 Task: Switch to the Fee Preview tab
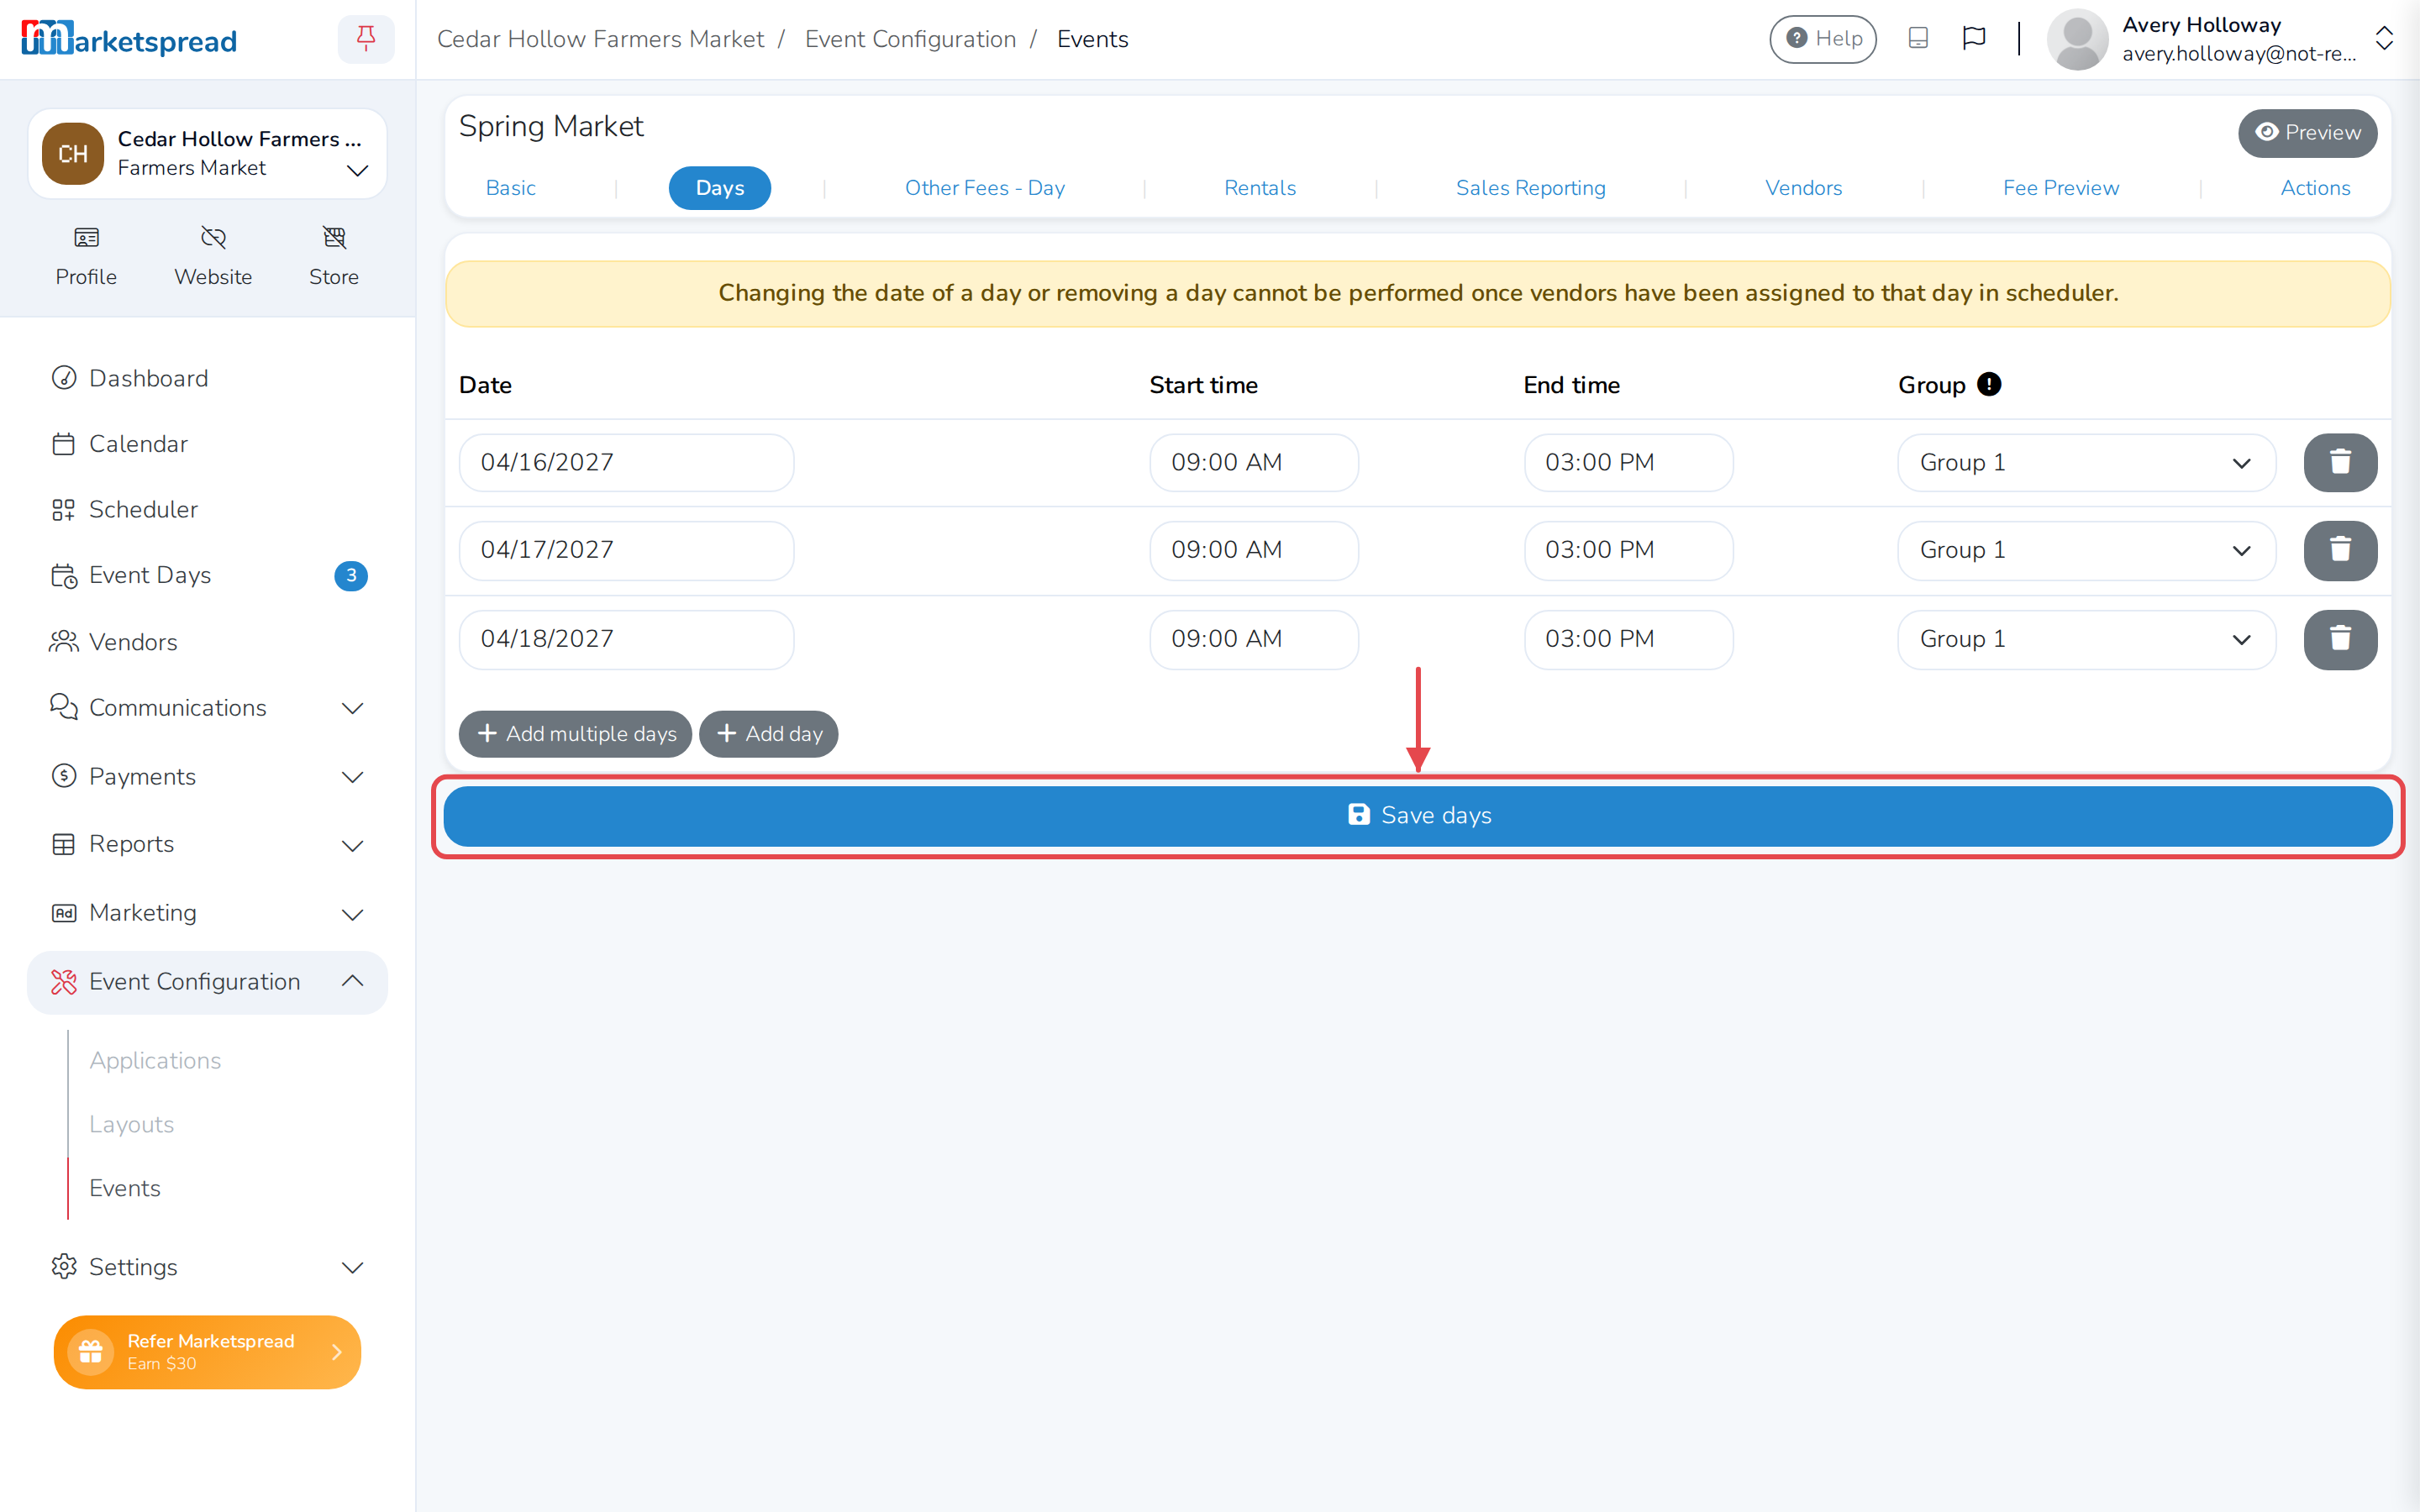pos(2060,188)
